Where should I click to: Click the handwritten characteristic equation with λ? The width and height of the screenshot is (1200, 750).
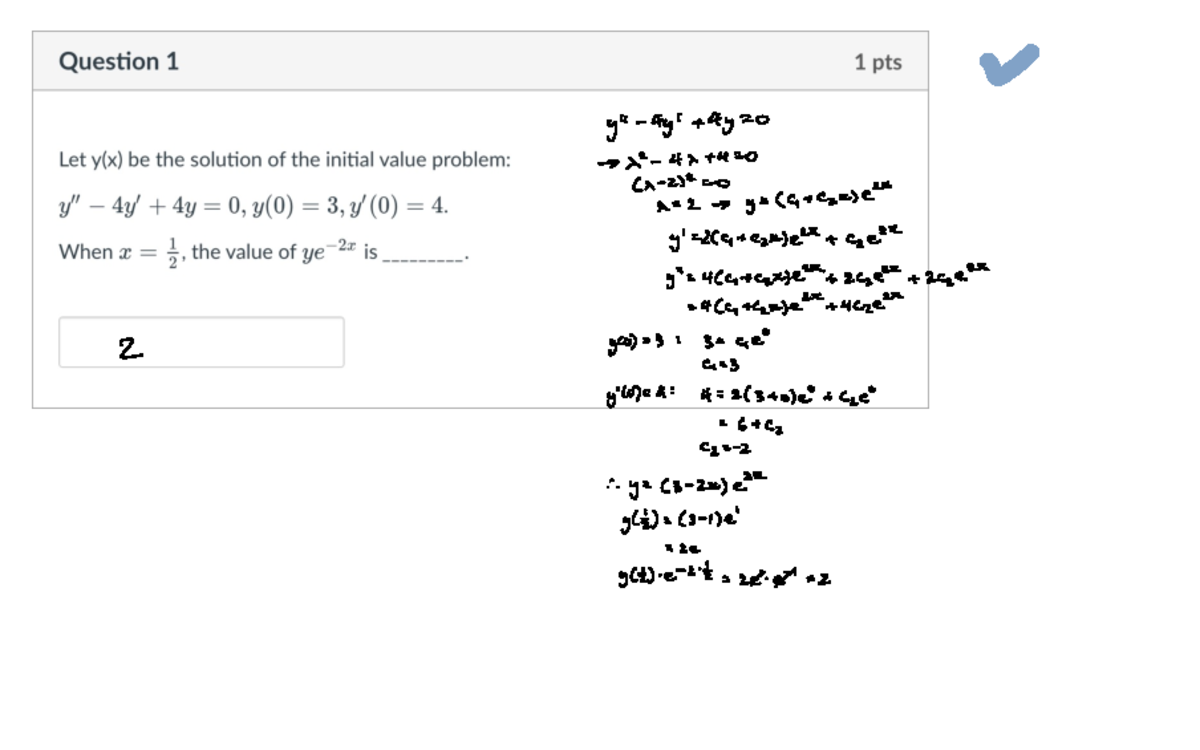click(679, 157)
